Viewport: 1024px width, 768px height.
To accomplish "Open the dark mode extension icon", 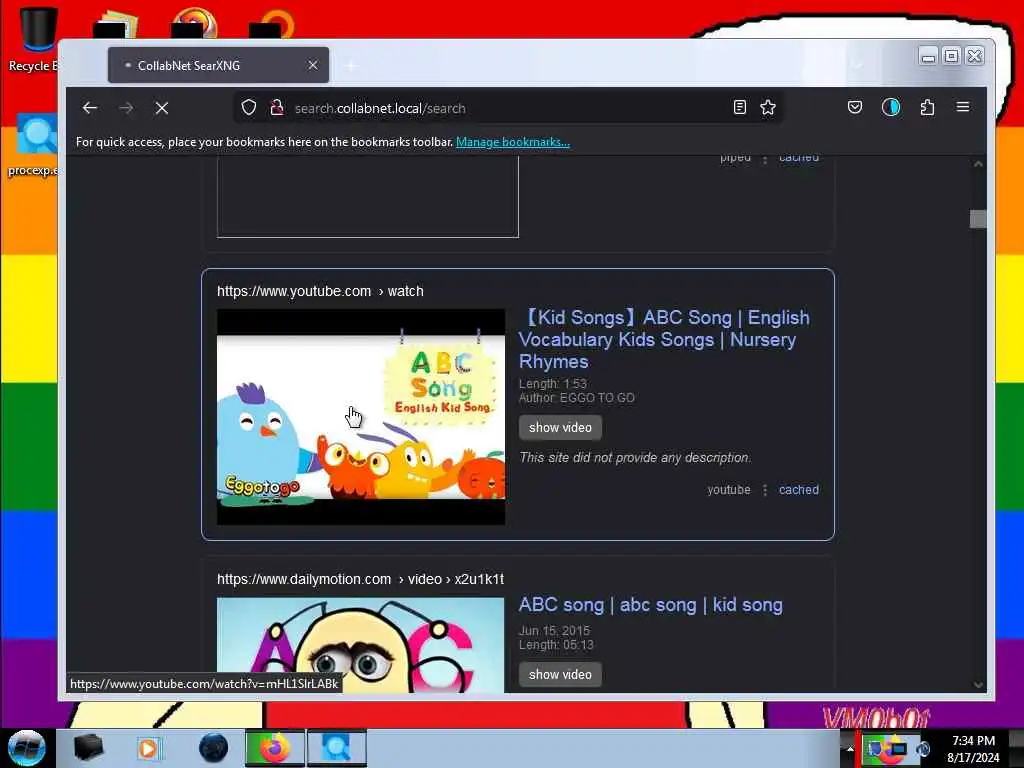I will pos(891,107).
